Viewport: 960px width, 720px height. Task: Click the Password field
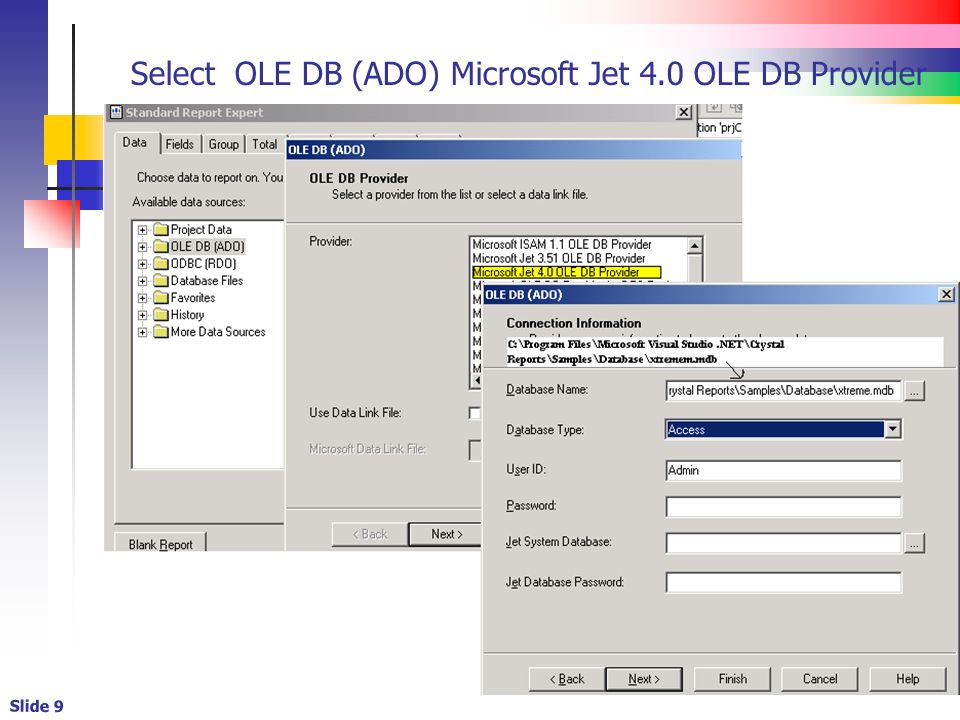point(783,506)
